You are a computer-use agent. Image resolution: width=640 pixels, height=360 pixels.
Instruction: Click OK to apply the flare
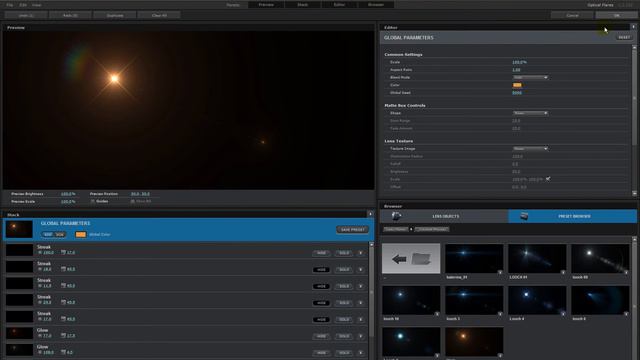coord(616,16)
